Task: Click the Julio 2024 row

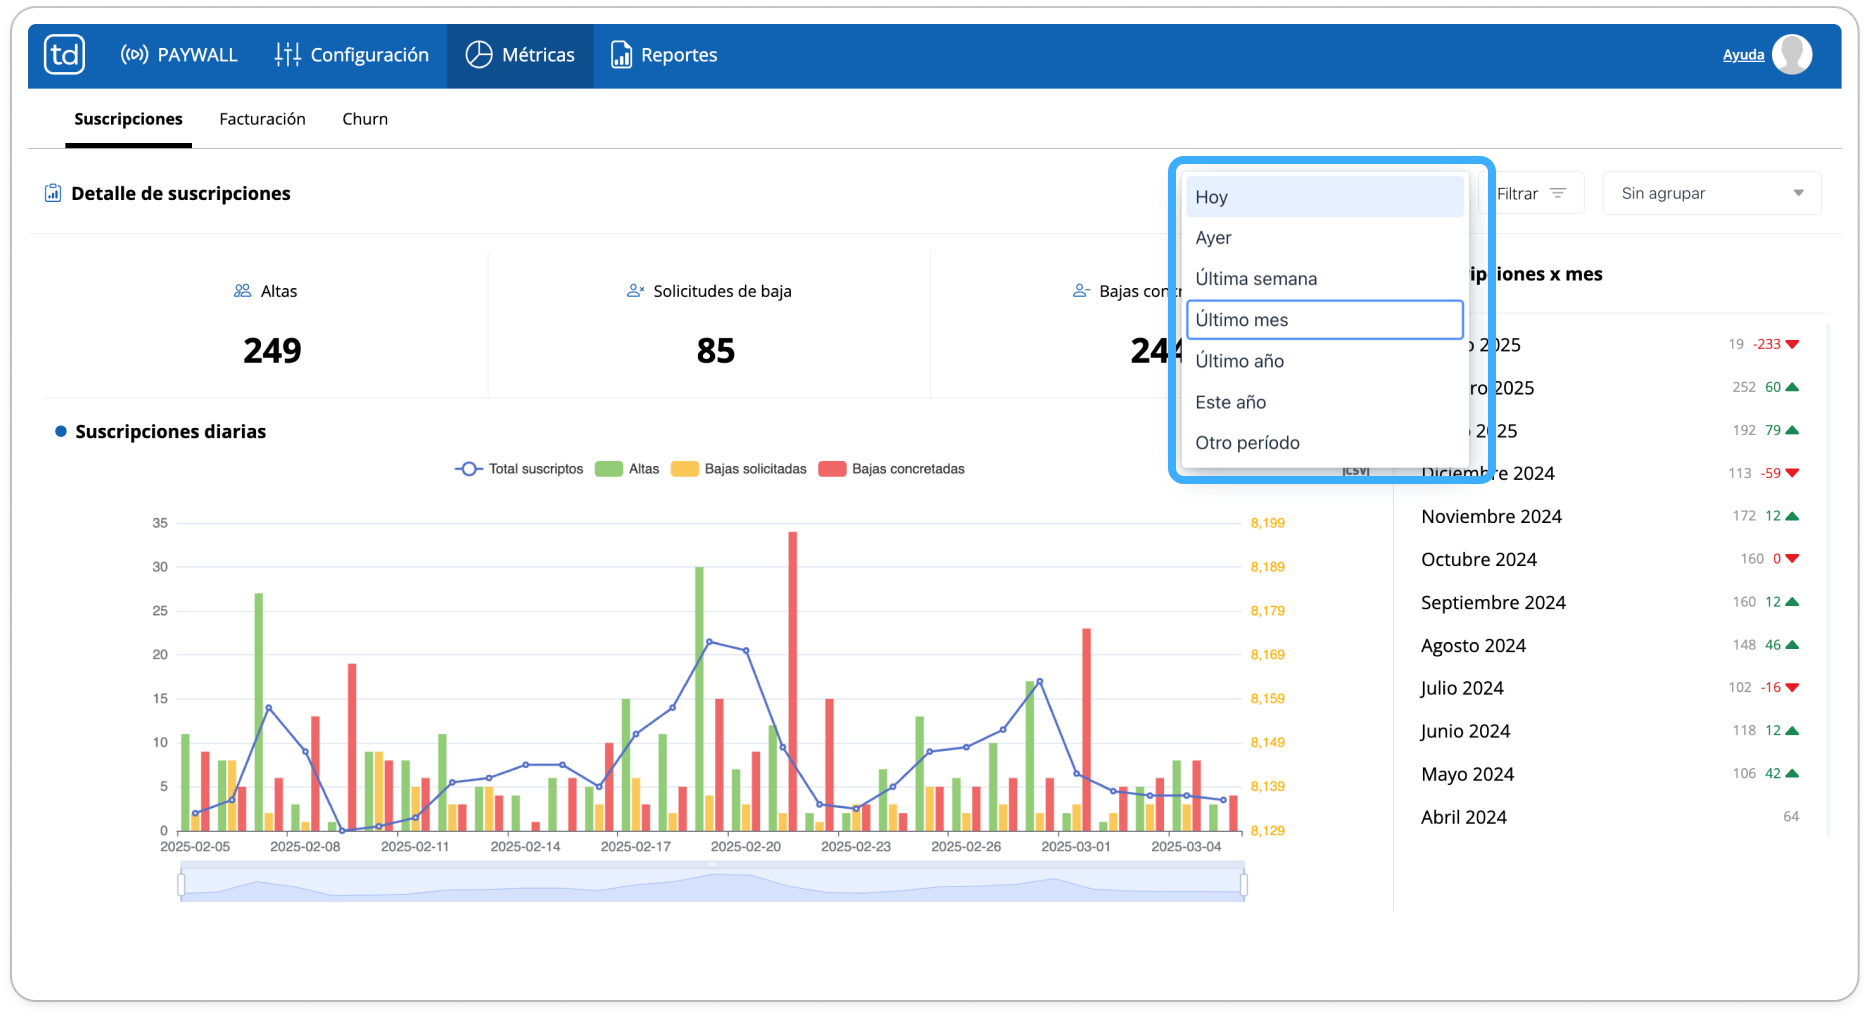Action: pos(1609,688)
